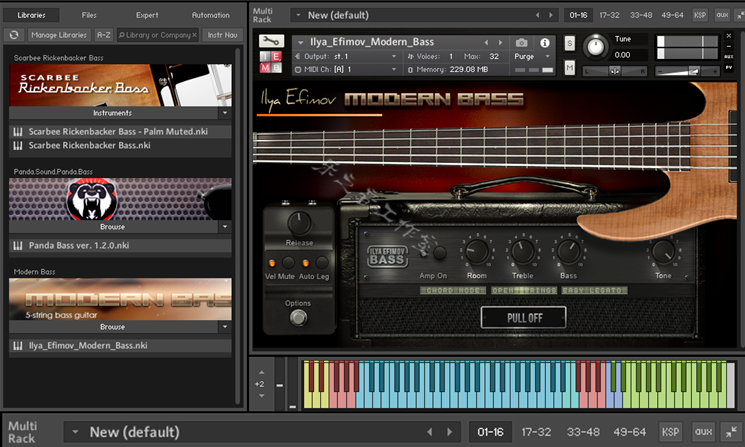Click the Options footswitch on the pedal

tap(298, 317)
